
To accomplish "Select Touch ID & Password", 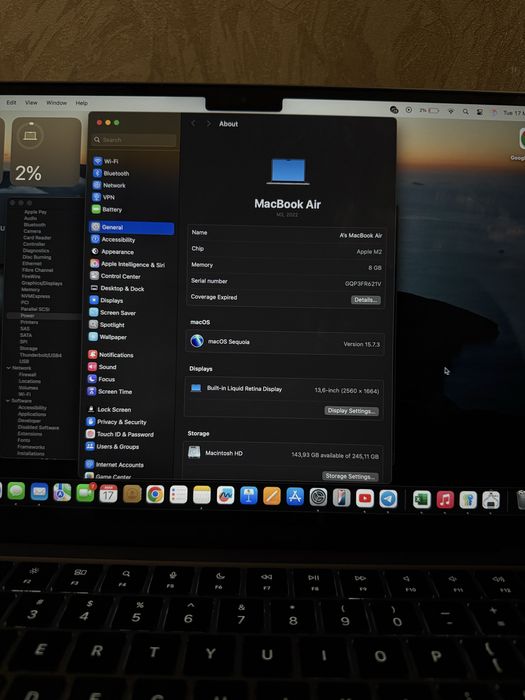I will pyautogui.click(x=120, y=434).
